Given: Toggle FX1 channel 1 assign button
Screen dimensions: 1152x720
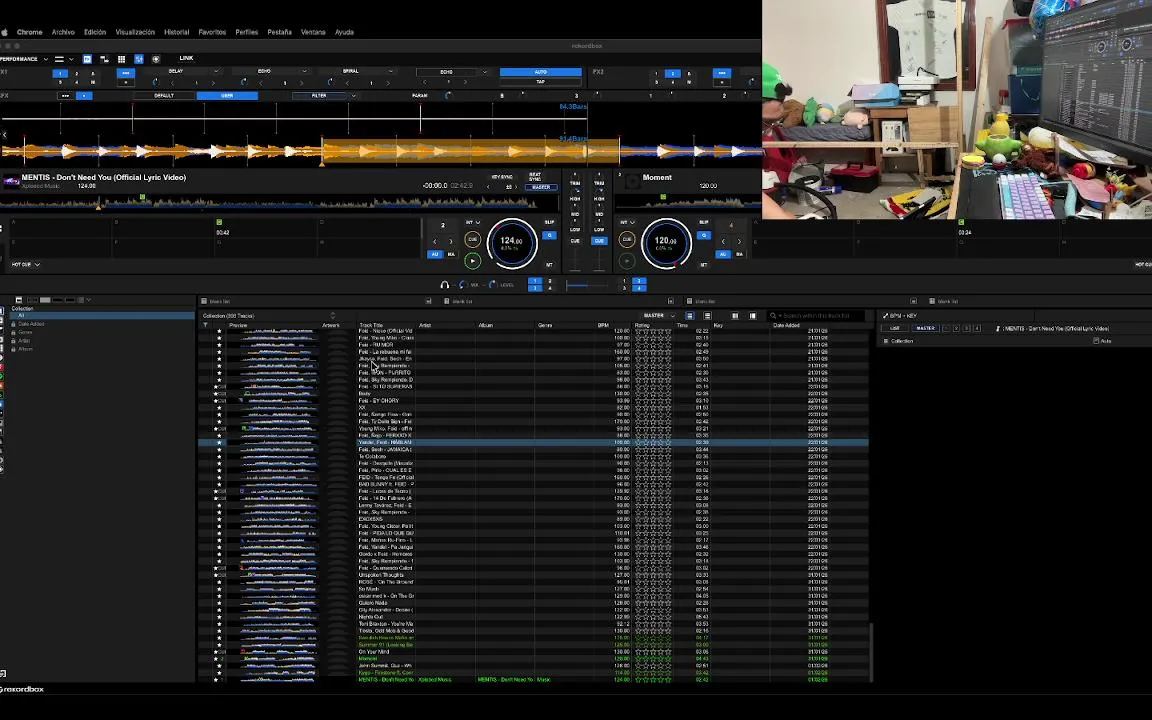Looking at the screenshot, I should tap(60, 73).
